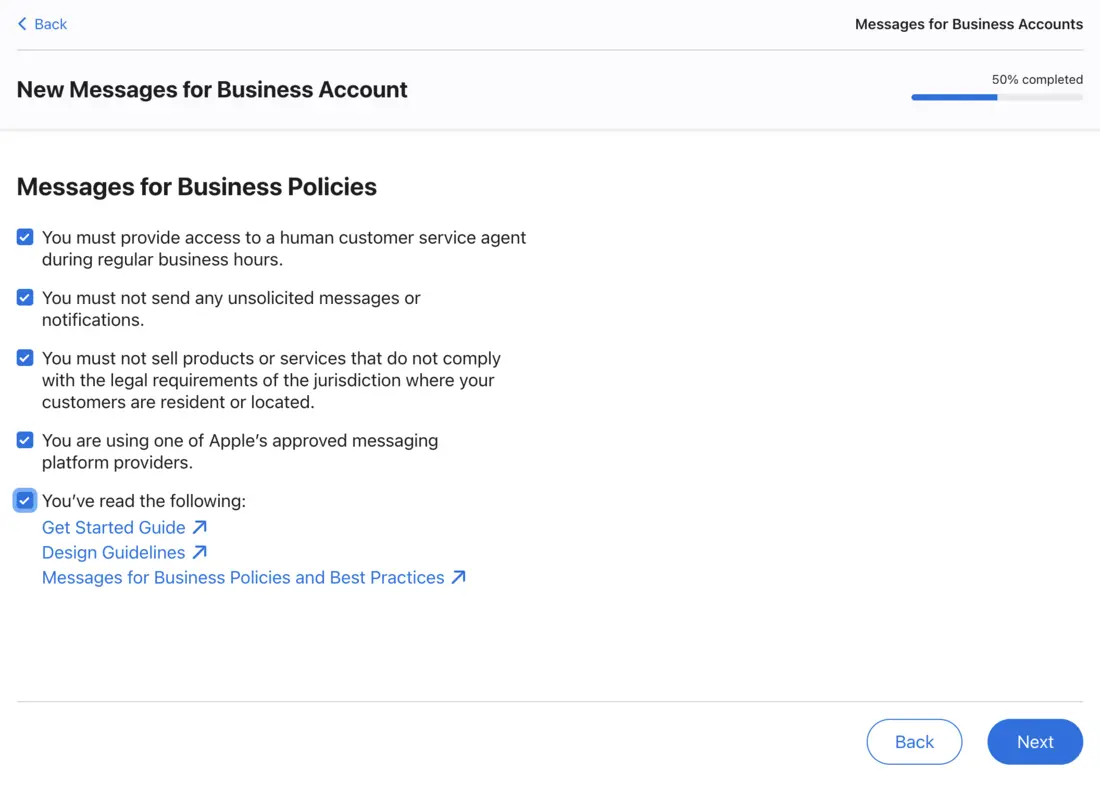Click the Messages for Business Accounts header text
This screenshot has width=1100, height=785.
968,24
